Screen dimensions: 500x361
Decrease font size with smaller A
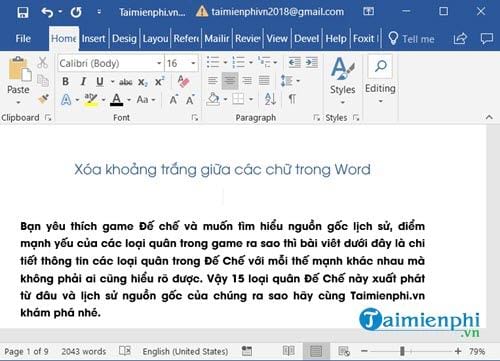click(x=190, y=99)
